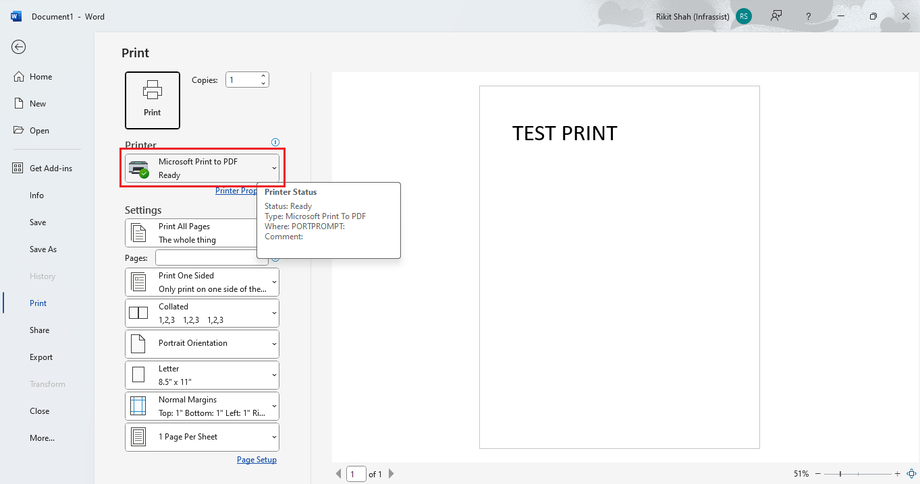
Task: Click the feedback person icon in title bar
Action: [x=776, y=16]
